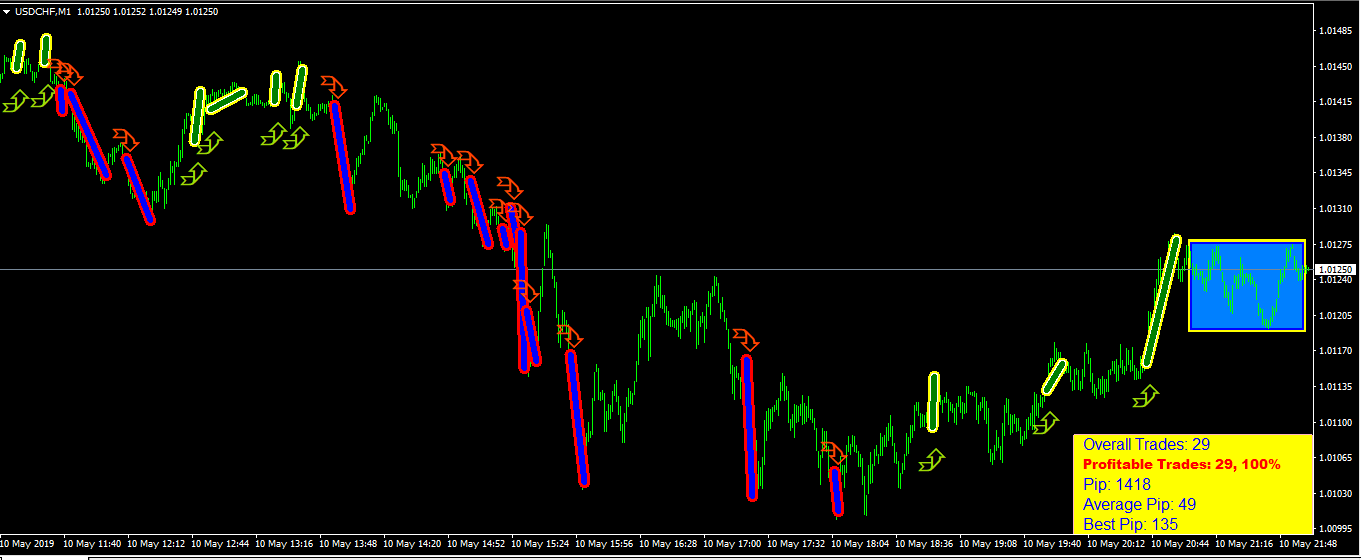Click the Overall Trades: 29 line
The width and height of the screenshot is (1361, 560).
1146,444
